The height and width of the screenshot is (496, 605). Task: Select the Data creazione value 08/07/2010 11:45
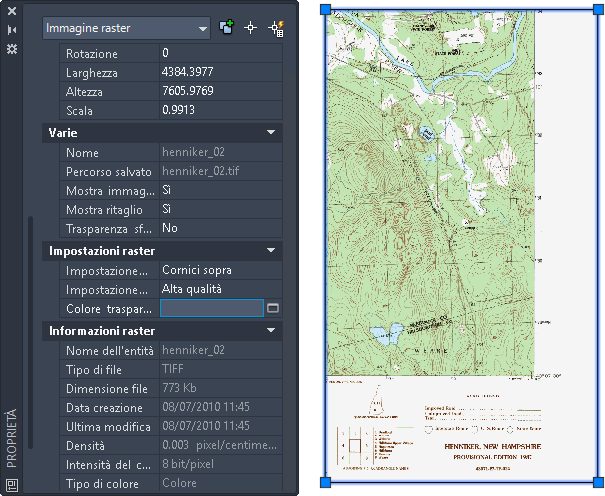tap(221, 407)
